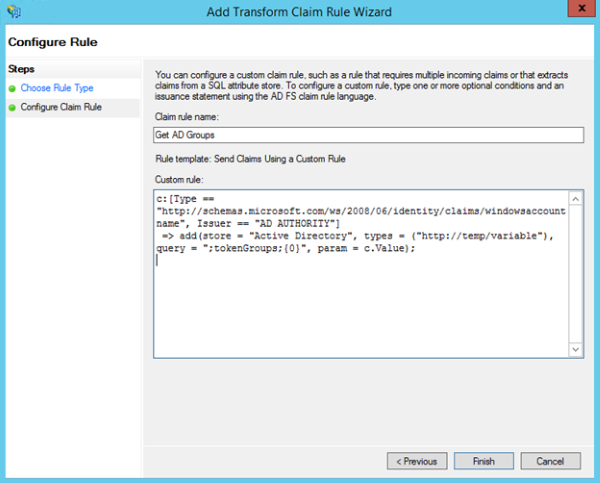This screenshot has width=600, height=483.
Task: Focus the Claim rule name field
Action: click(x=368, y=135)
